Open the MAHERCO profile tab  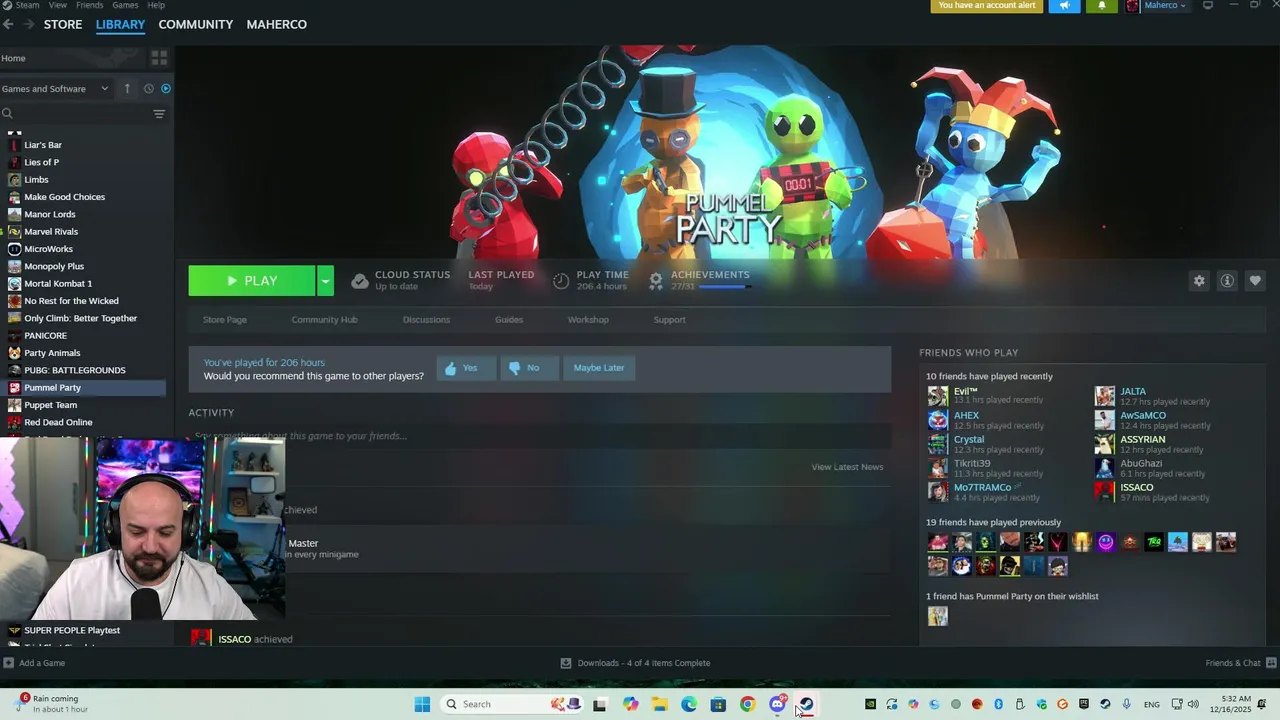pyautogui.click(x=277, y=24)
